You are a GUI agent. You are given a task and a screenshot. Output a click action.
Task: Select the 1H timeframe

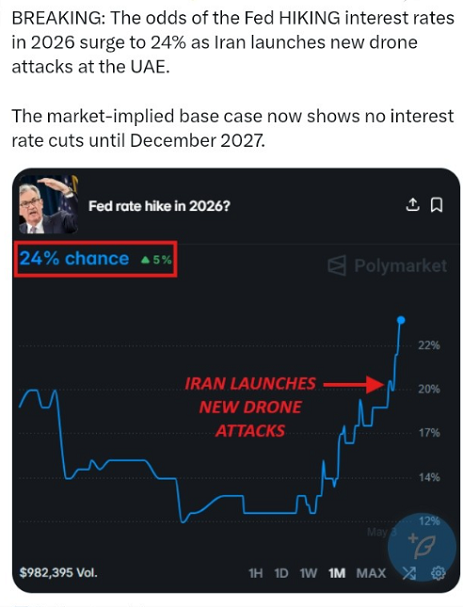tap(256, 573)
